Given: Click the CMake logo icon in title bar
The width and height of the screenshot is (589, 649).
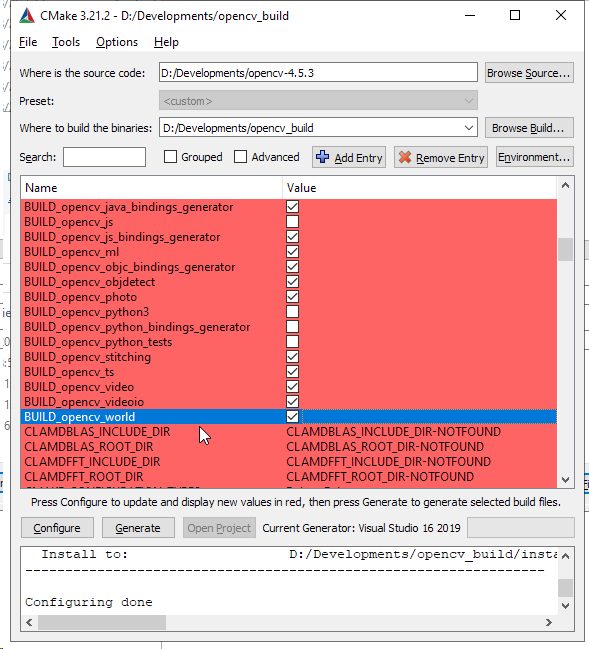Looking at the screenshot, I should [x=27, y=16].
